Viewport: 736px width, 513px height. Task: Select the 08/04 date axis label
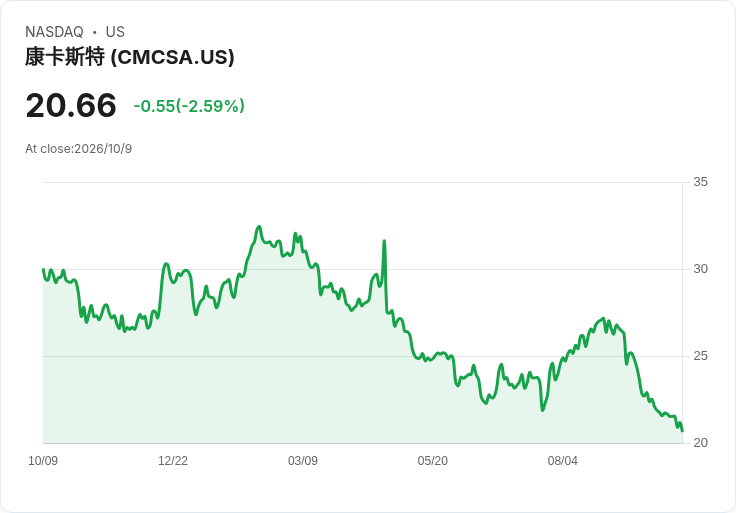point(562,461)
